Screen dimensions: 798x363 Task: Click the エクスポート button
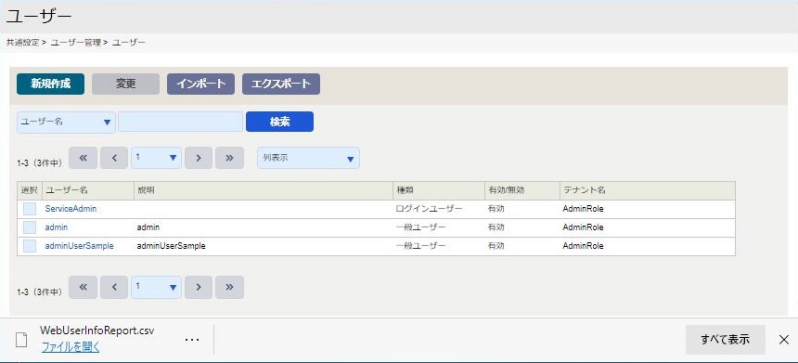[x=281, y=84]
